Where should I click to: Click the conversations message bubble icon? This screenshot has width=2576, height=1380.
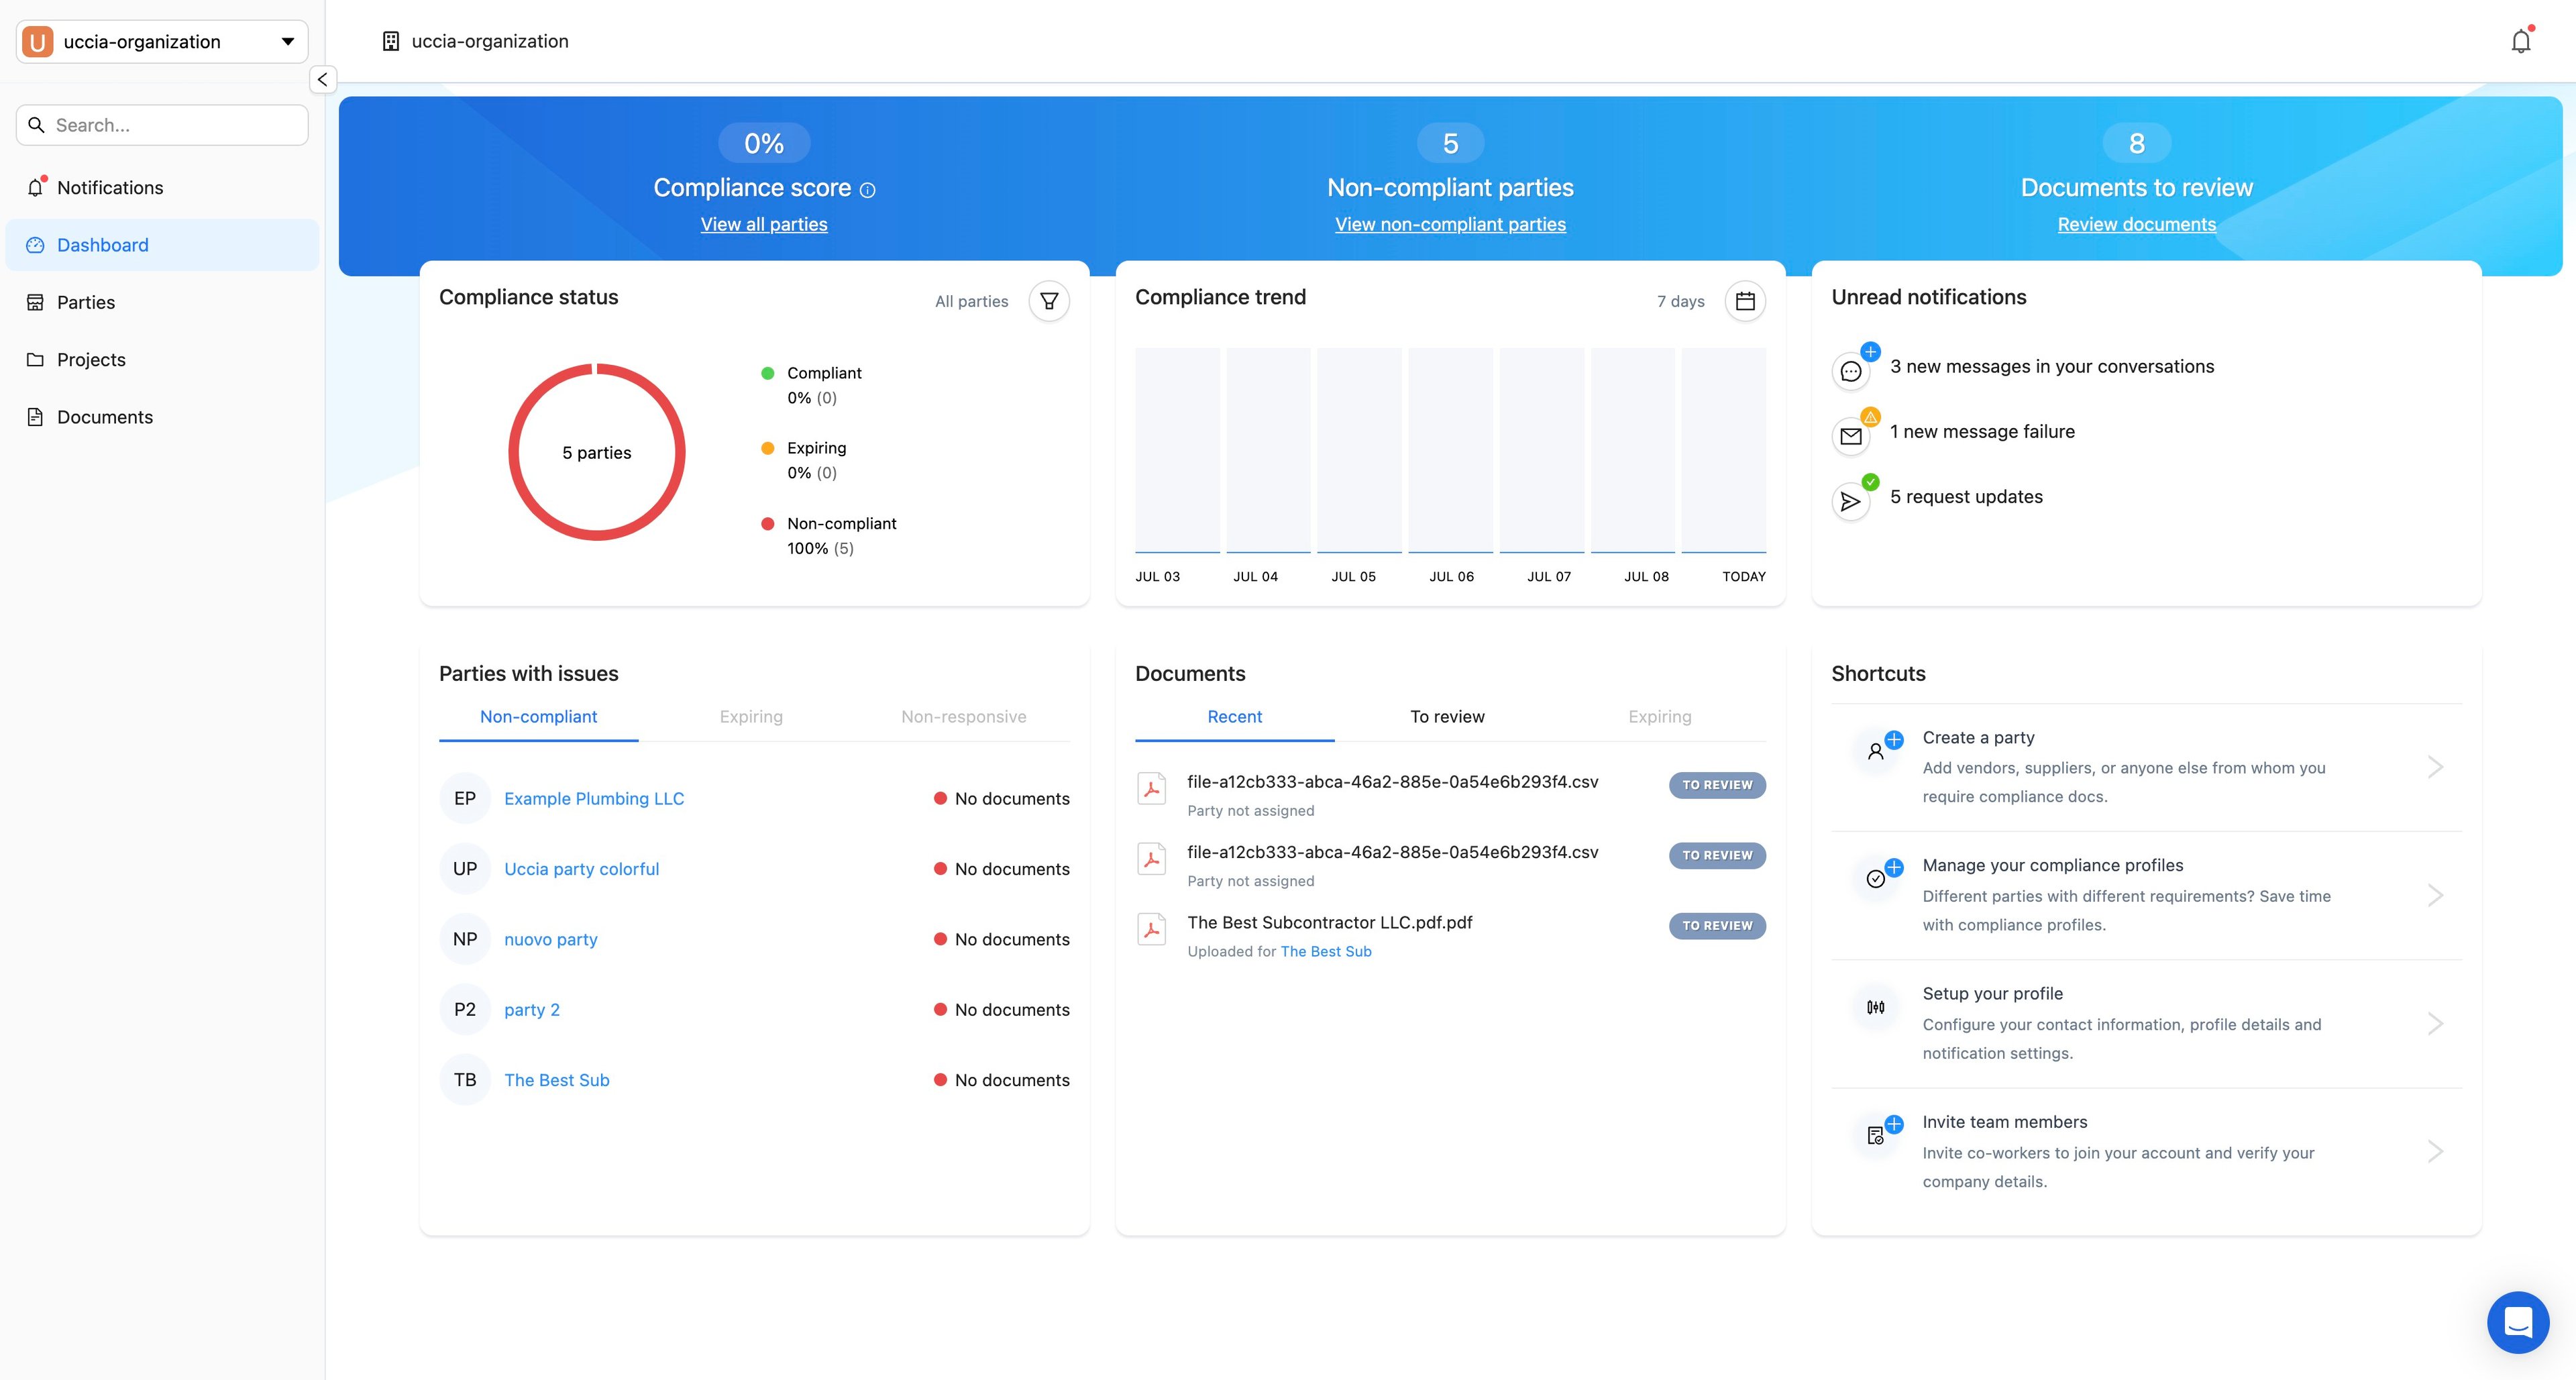click(1851, 372)
